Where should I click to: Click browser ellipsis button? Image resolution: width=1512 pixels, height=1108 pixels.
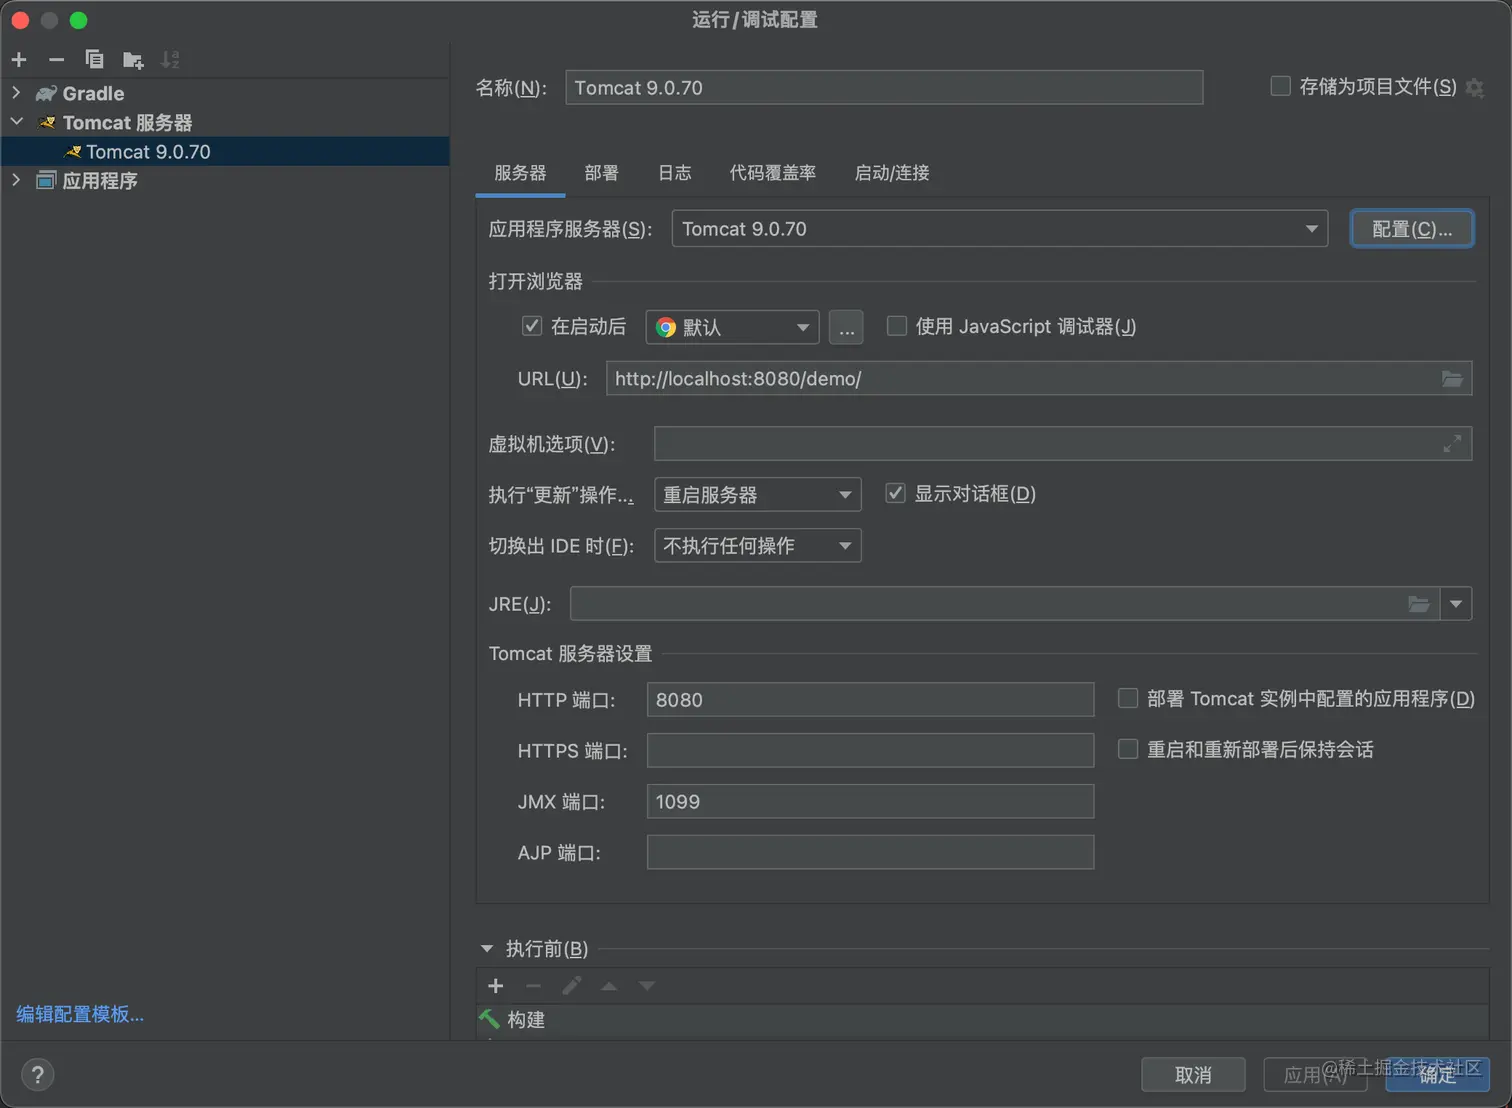point(846,327)
